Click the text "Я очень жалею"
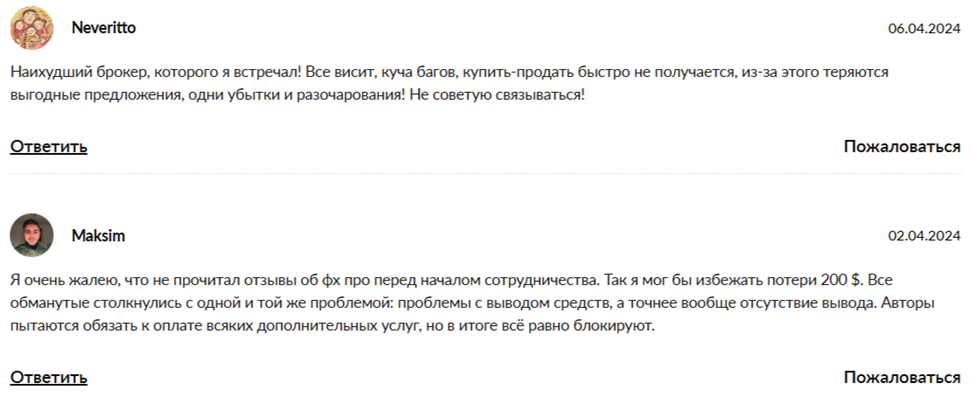Viewport: 974px width, 404px height. (60, 280)
